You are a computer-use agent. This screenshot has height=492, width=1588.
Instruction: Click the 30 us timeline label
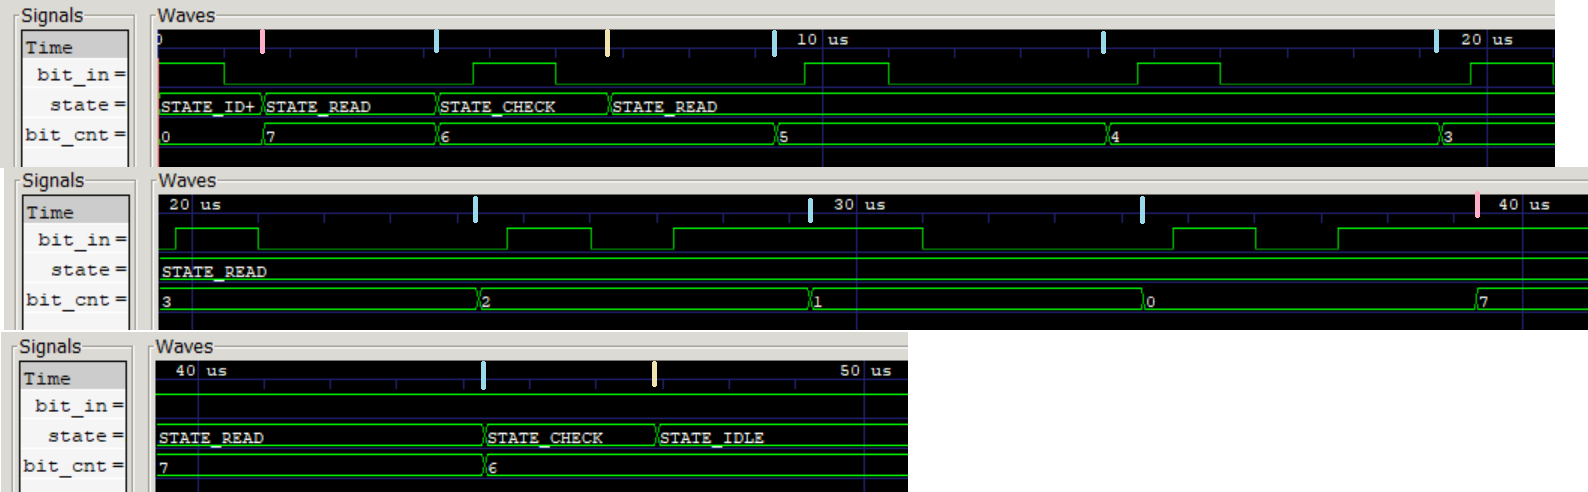point(859,205)
